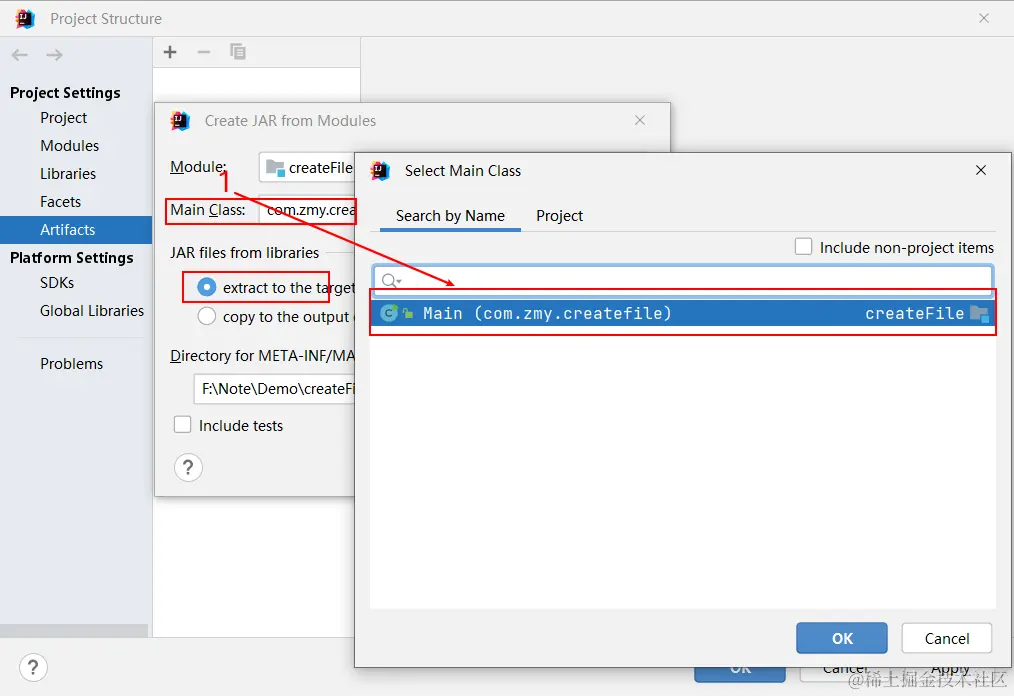Click the META-INF directory path field
Image resolution: width=1014 pixels, height=696 pixels.
[274, 389]
